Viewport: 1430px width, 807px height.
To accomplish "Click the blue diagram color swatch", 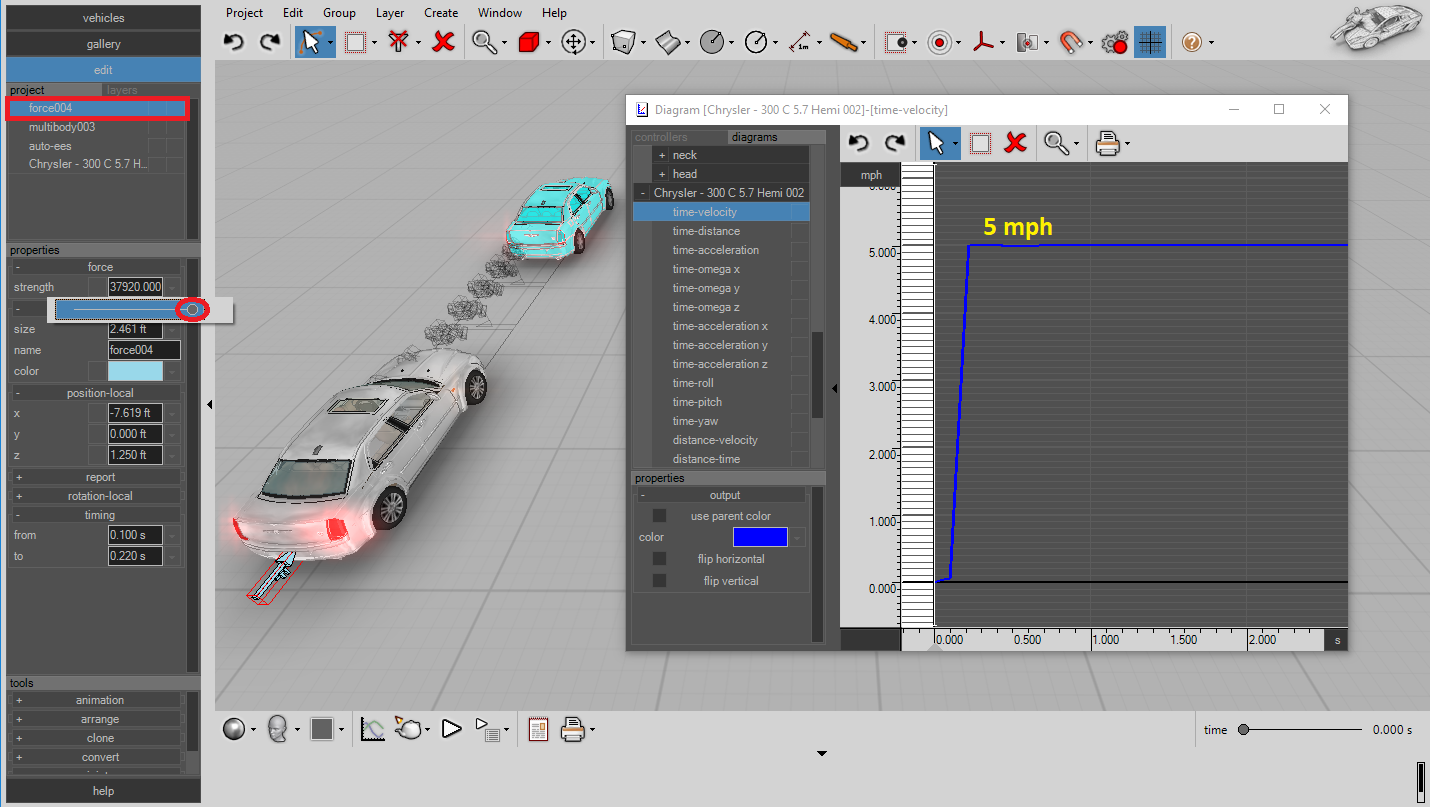I will (760, 538).
